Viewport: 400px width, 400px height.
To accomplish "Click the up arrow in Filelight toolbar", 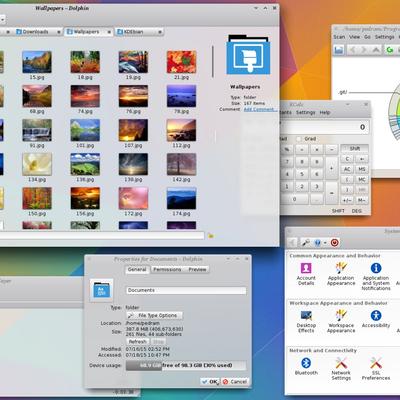I will 376,50.
